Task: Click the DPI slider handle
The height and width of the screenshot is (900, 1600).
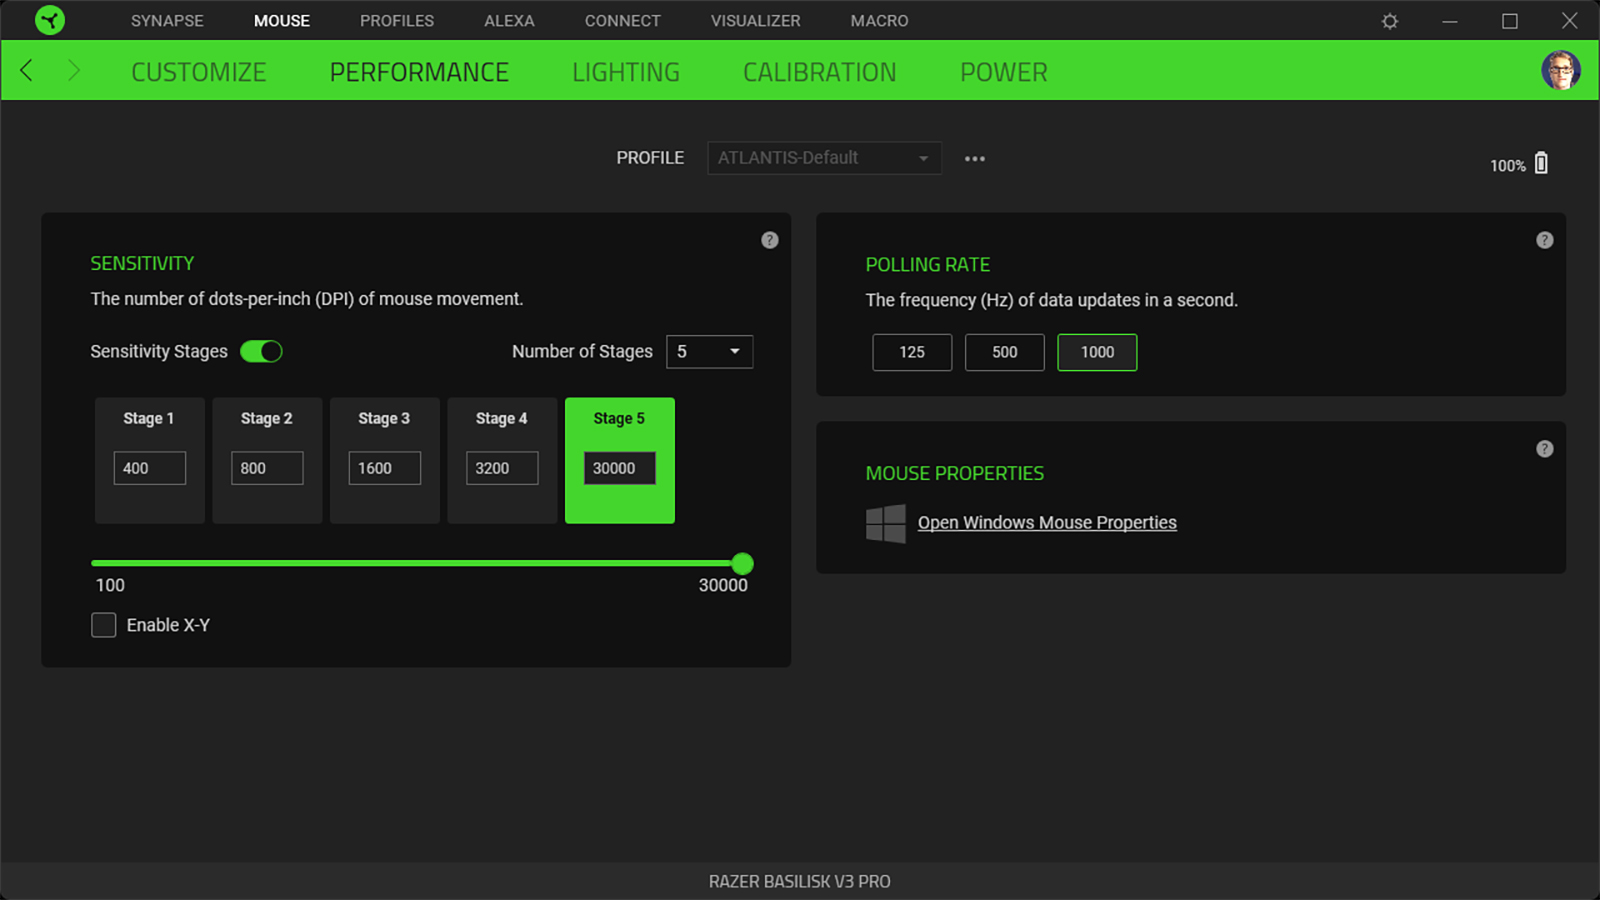Action: pos(742,564)
